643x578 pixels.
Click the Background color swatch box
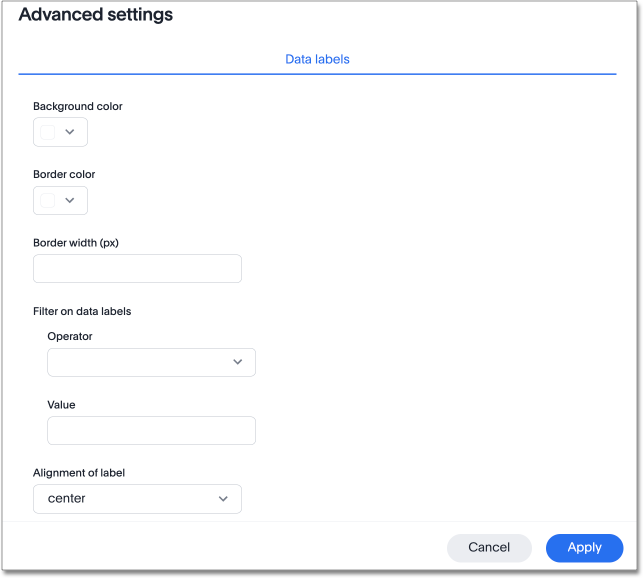47,132
